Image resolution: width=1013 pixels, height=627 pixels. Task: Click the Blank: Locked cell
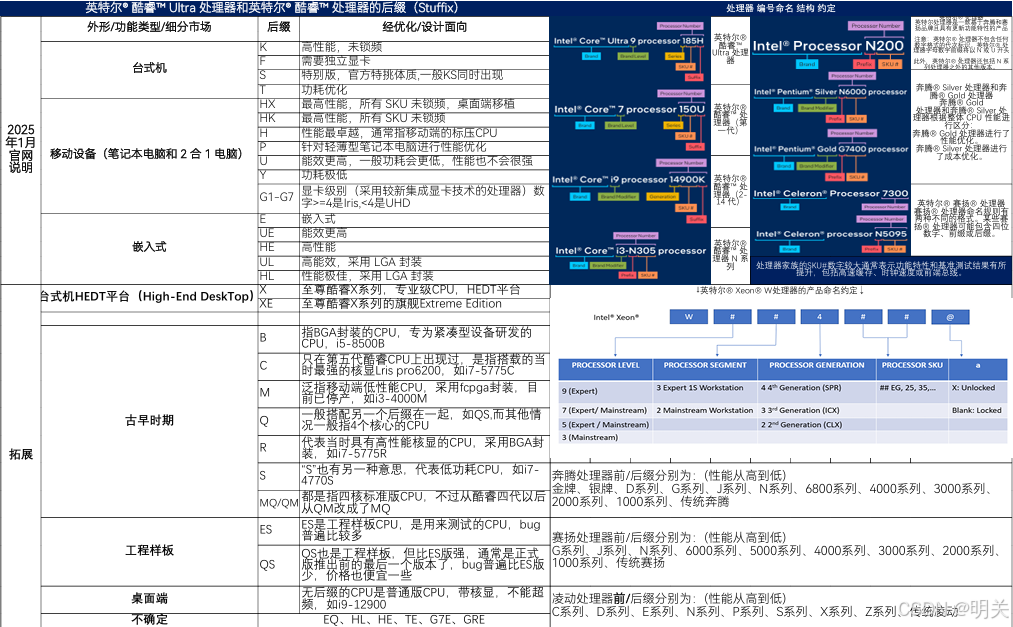click(976, 411)
